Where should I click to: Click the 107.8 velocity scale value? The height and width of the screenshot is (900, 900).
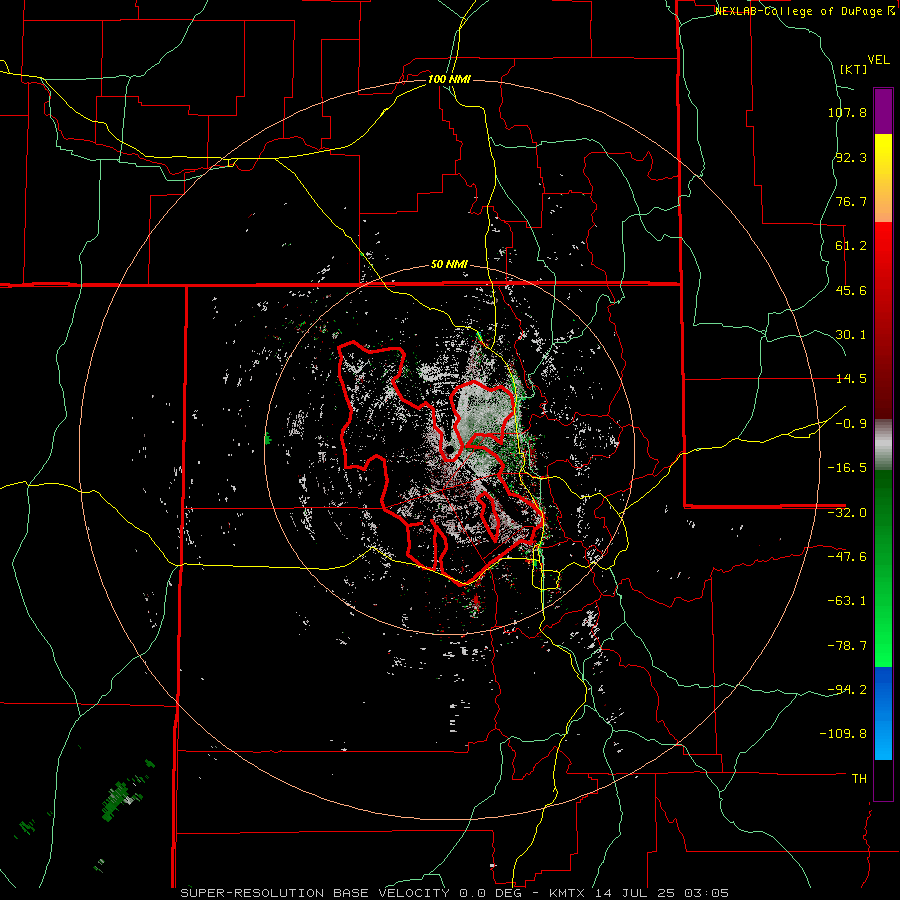pos(847,112)
